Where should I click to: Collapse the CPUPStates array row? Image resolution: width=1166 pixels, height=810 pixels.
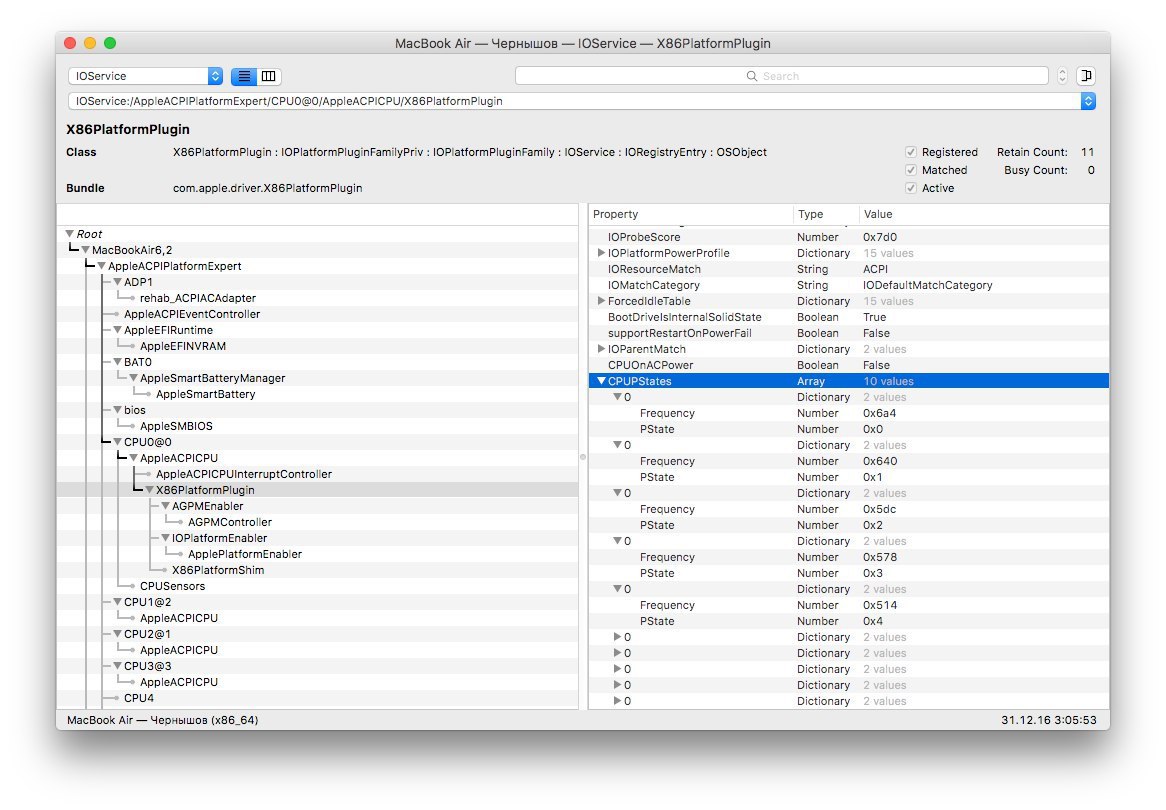coord(601,381)
